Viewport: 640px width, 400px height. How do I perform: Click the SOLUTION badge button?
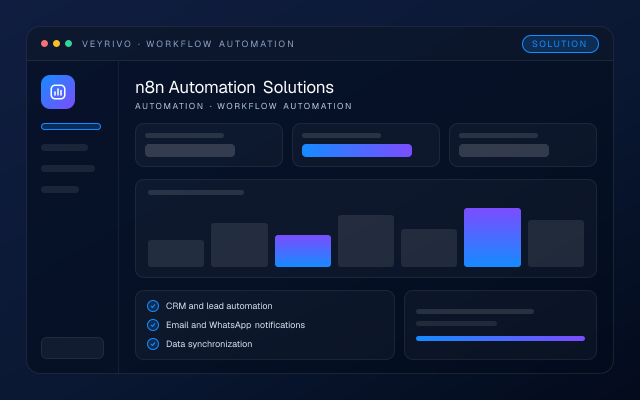pyautogui.click(x=560, y=44)
